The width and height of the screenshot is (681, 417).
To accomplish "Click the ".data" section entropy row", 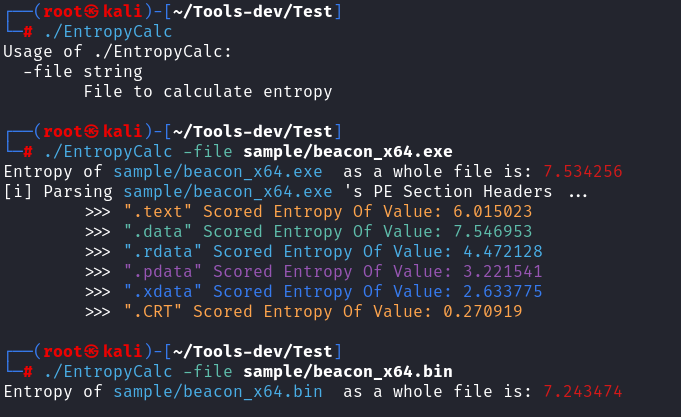I will coord(308,232).
